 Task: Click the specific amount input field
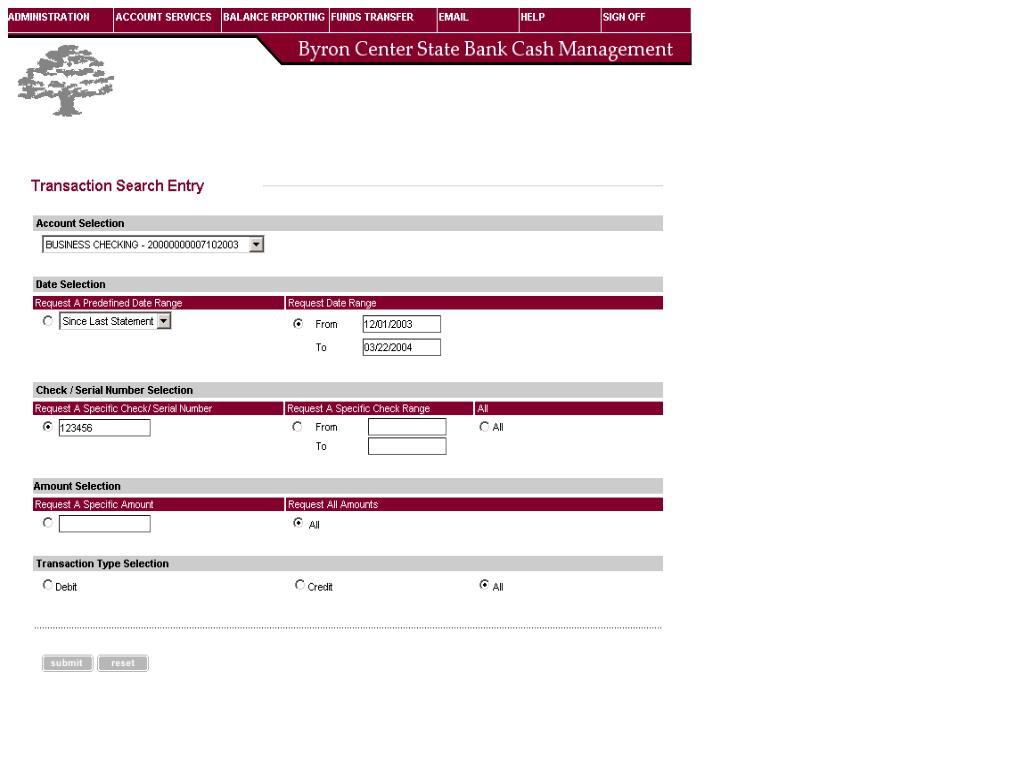tap(104, 524)
